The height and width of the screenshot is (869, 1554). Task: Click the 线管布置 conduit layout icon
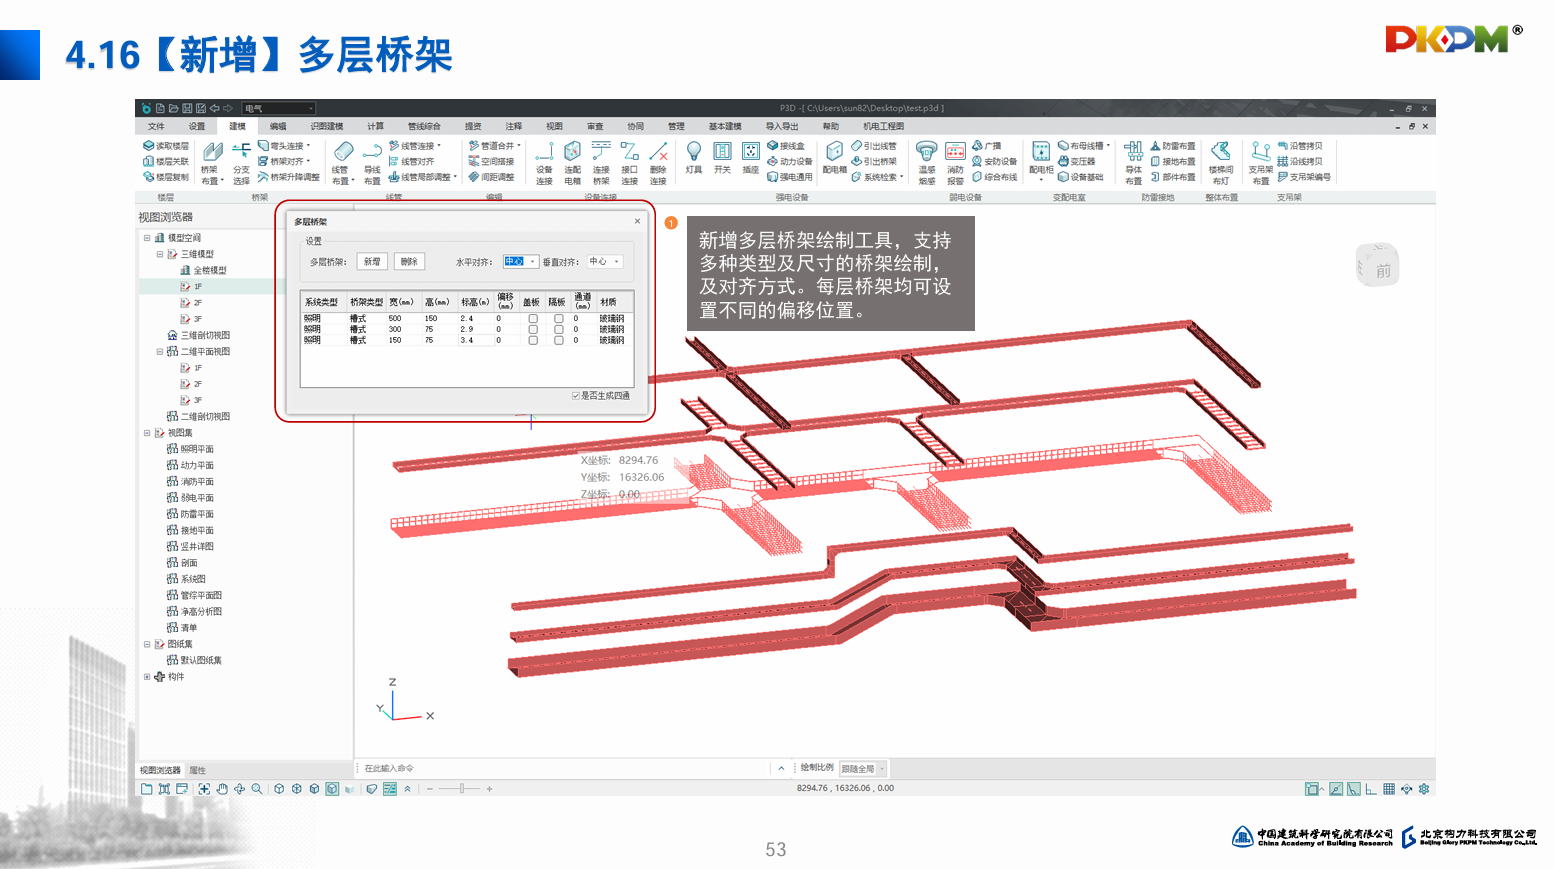pos(342,162)
